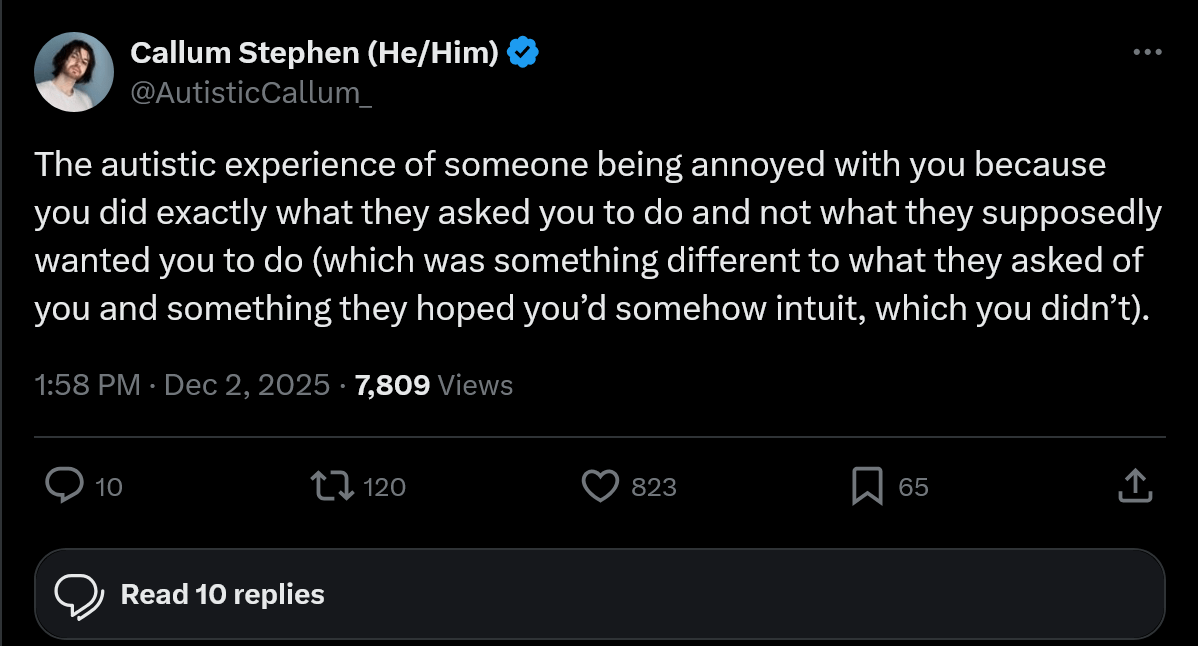Image resolution: width=1198 pixels, height=646 pixels.
Task: Click the repost count 120
Action: click(385, 487)
